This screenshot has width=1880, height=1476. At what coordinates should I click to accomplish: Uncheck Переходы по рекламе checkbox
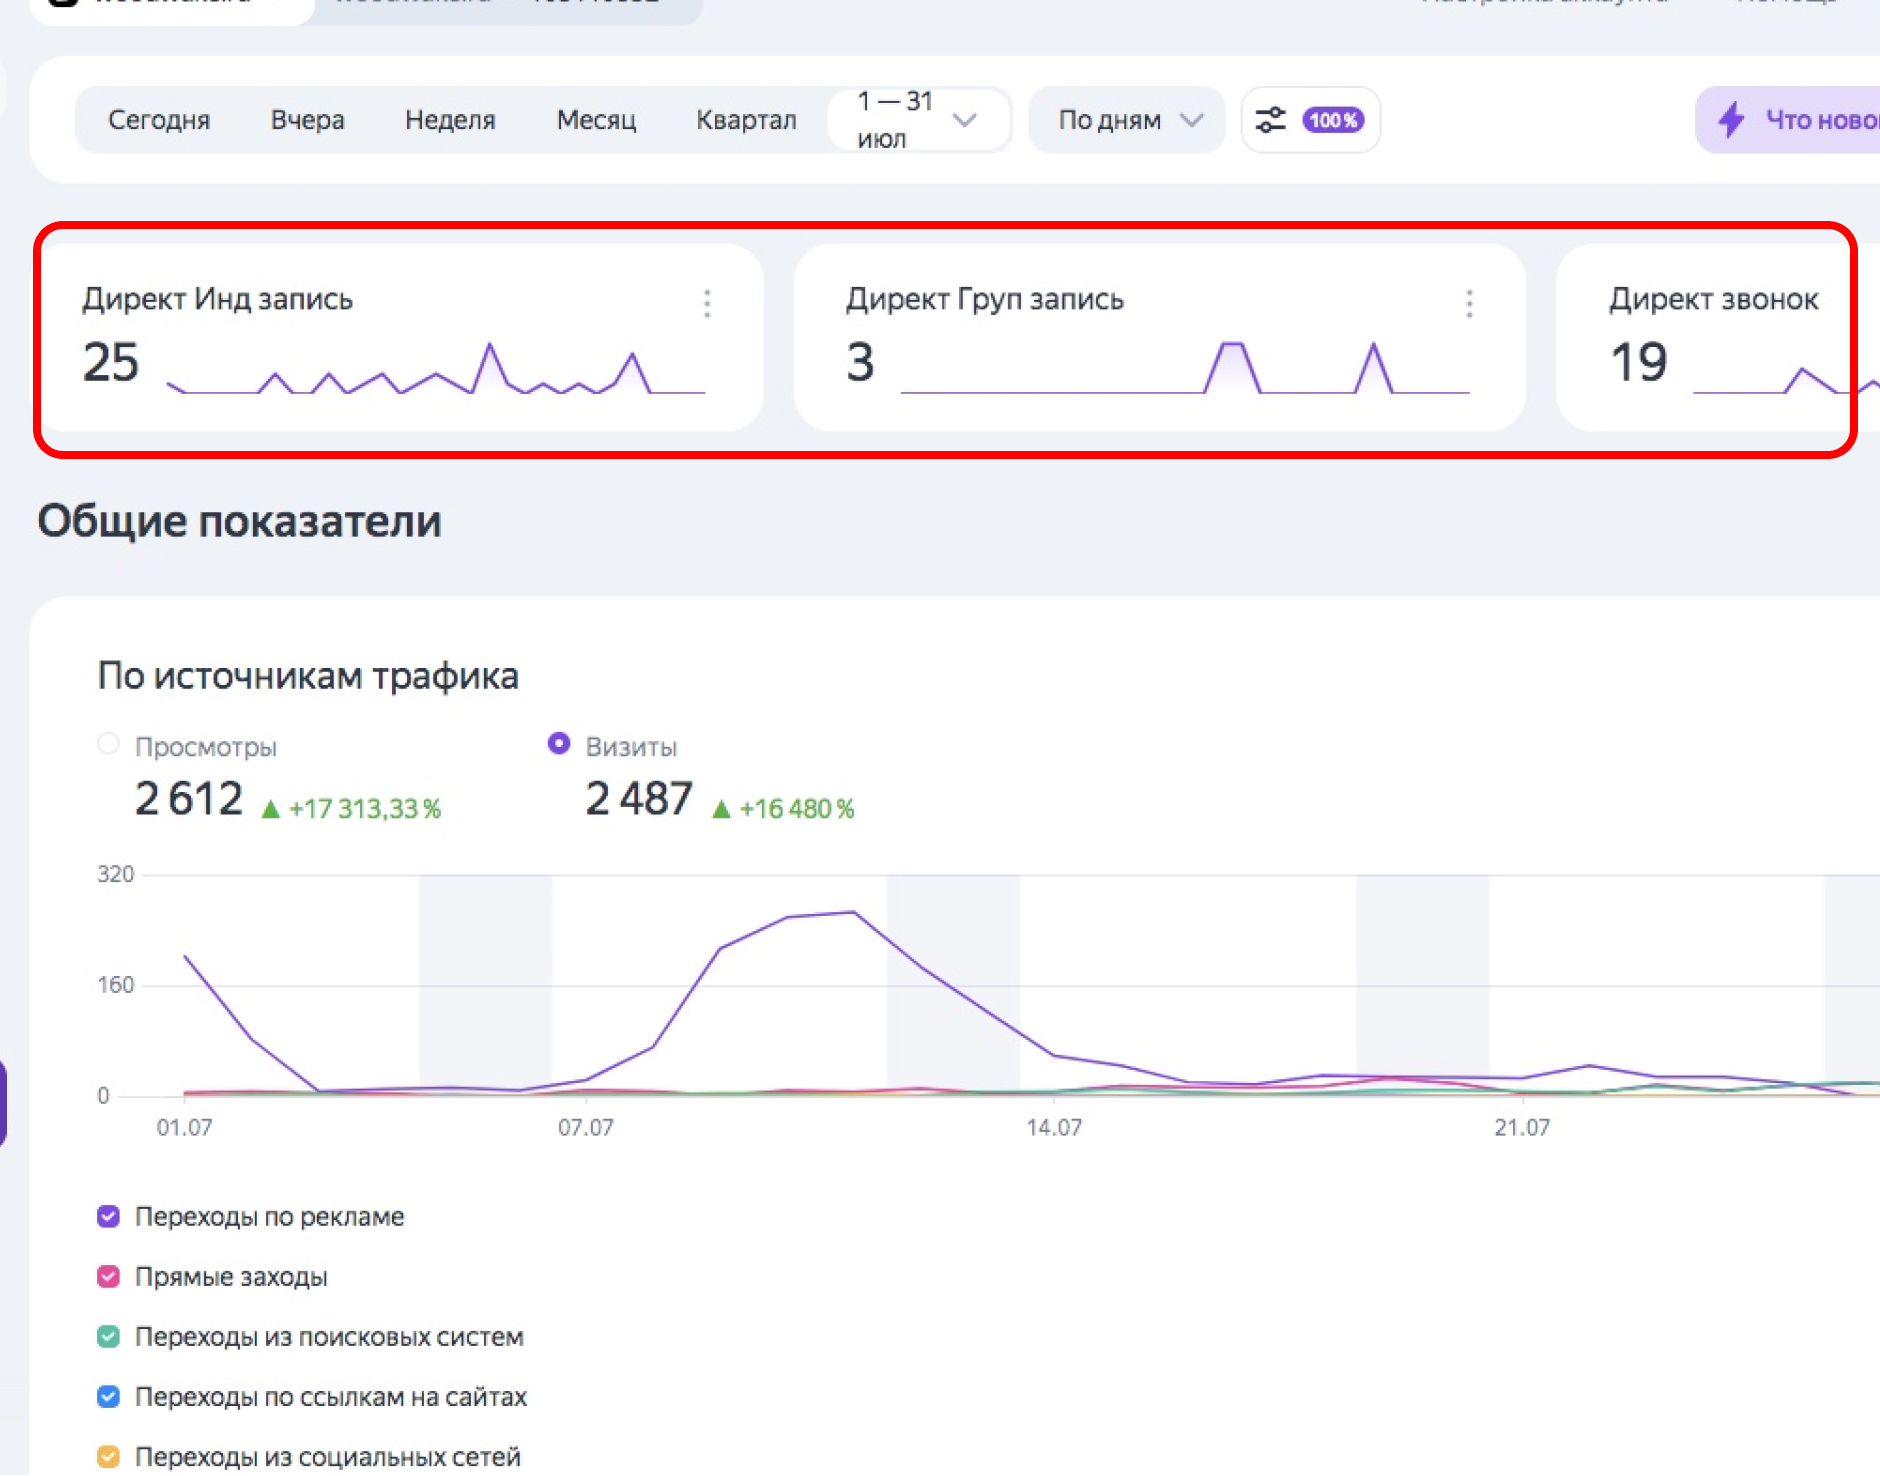(108, 1216)
